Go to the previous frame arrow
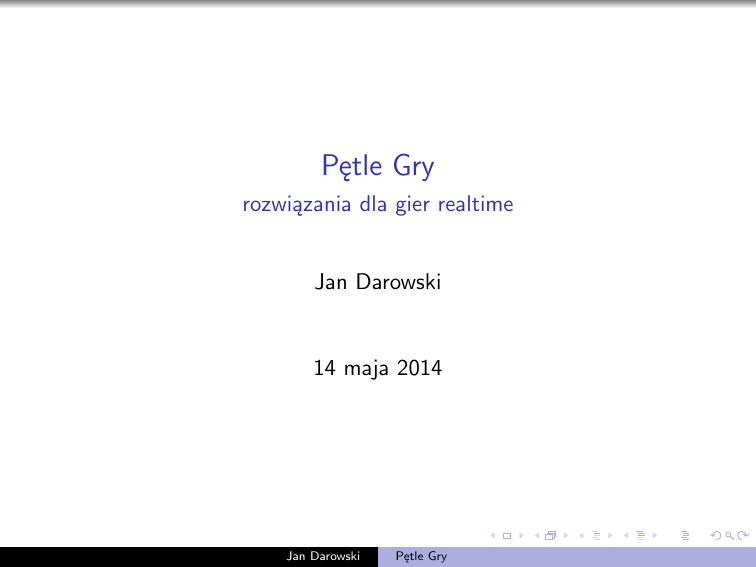 538,537
